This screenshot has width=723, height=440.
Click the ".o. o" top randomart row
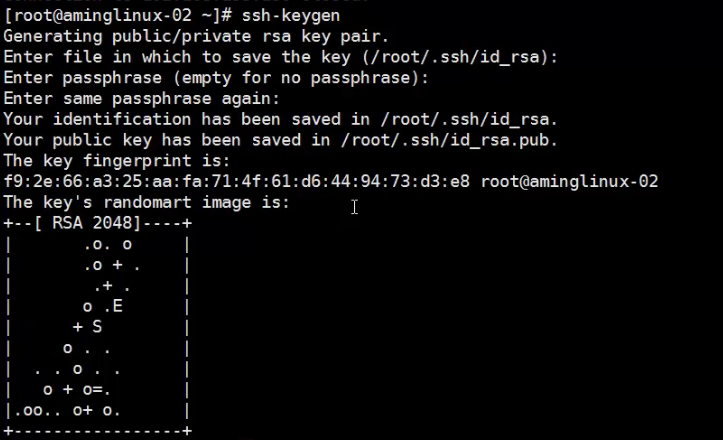coord(108,244)
